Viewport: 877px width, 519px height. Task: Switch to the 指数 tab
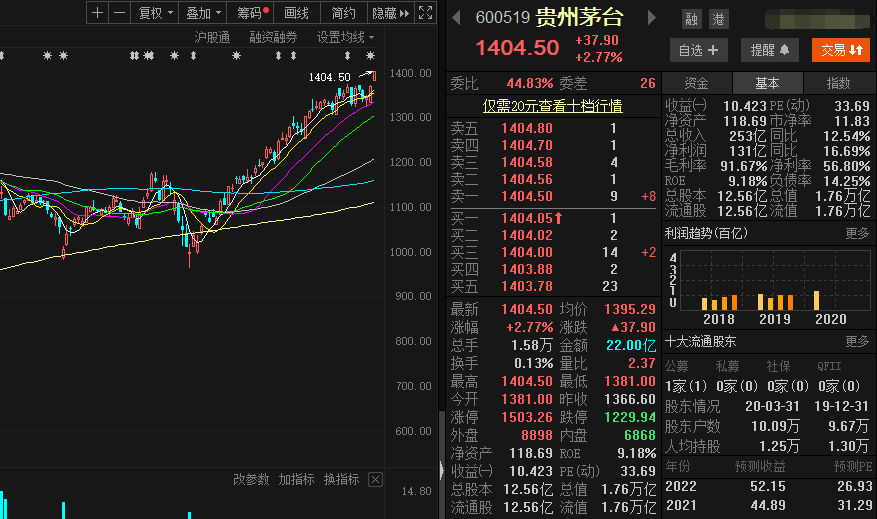(838, 83)
